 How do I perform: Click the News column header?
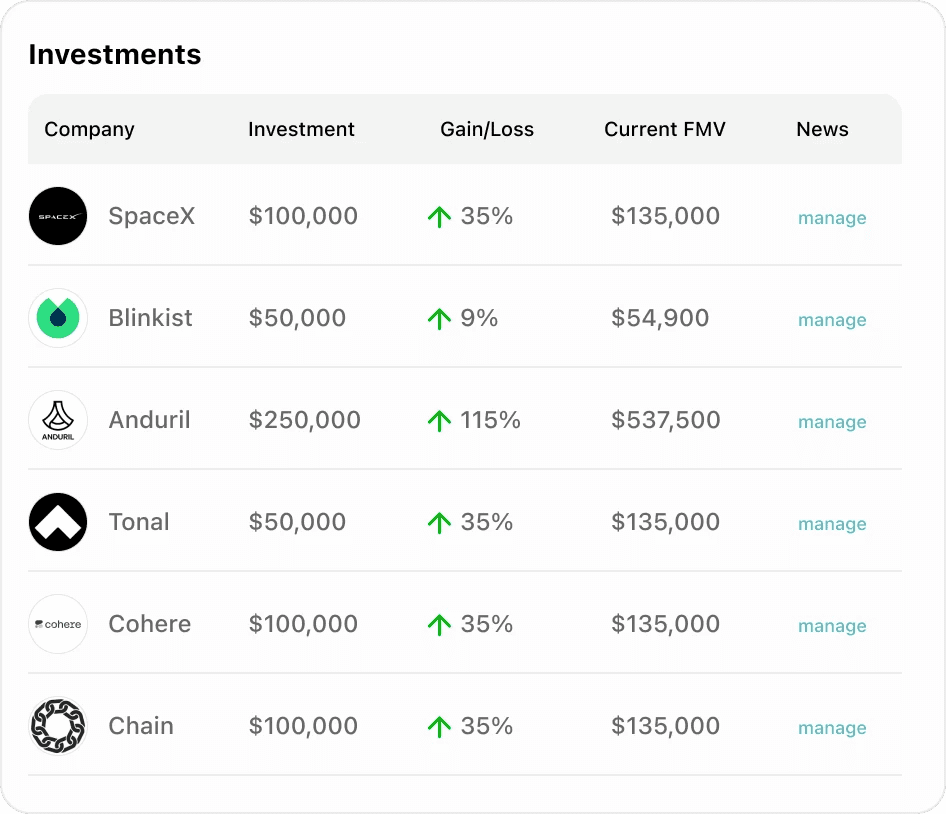click(822, 129)
